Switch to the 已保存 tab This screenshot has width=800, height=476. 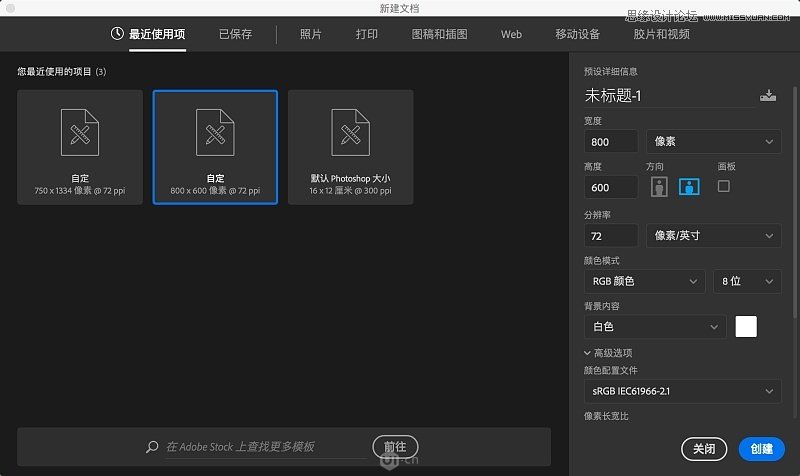pyautogui.click(x=236, y=34)
